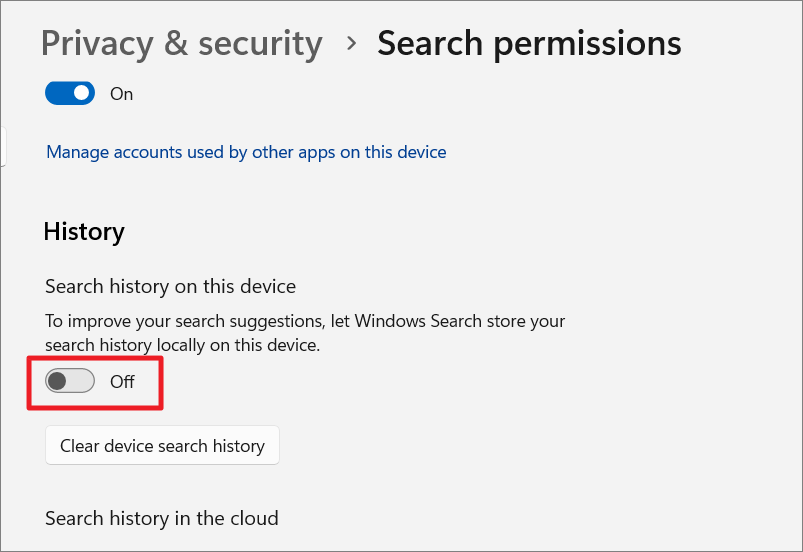Click the word "security" in the breadcrumb
Screen dimensions: 803x552
[260, 44]
